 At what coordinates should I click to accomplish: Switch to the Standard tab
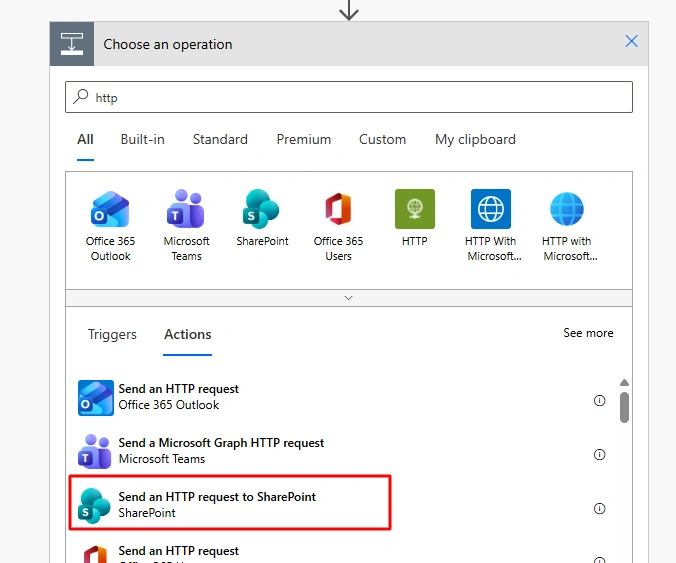click(220, 140)
